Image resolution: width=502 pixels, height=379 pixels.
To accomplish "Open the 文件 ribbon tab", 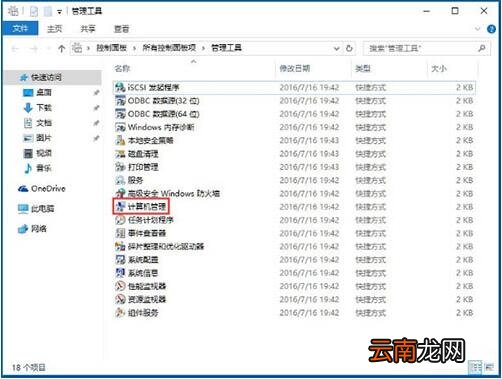I will (20, 29).
